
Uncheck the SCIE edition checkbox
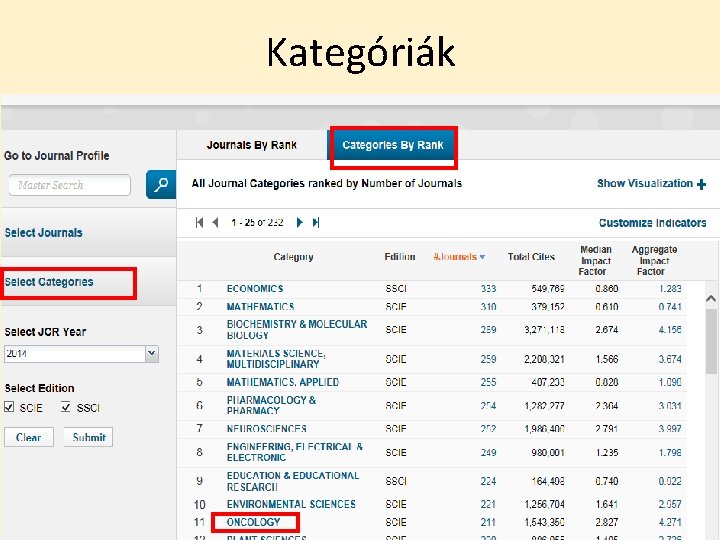(x=9, y=407)
